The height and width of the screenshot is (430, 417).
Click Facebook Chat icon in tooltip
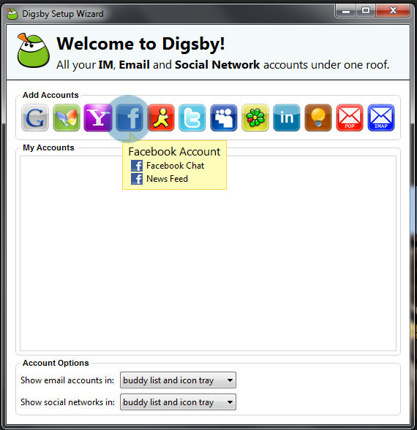[137, 166]
